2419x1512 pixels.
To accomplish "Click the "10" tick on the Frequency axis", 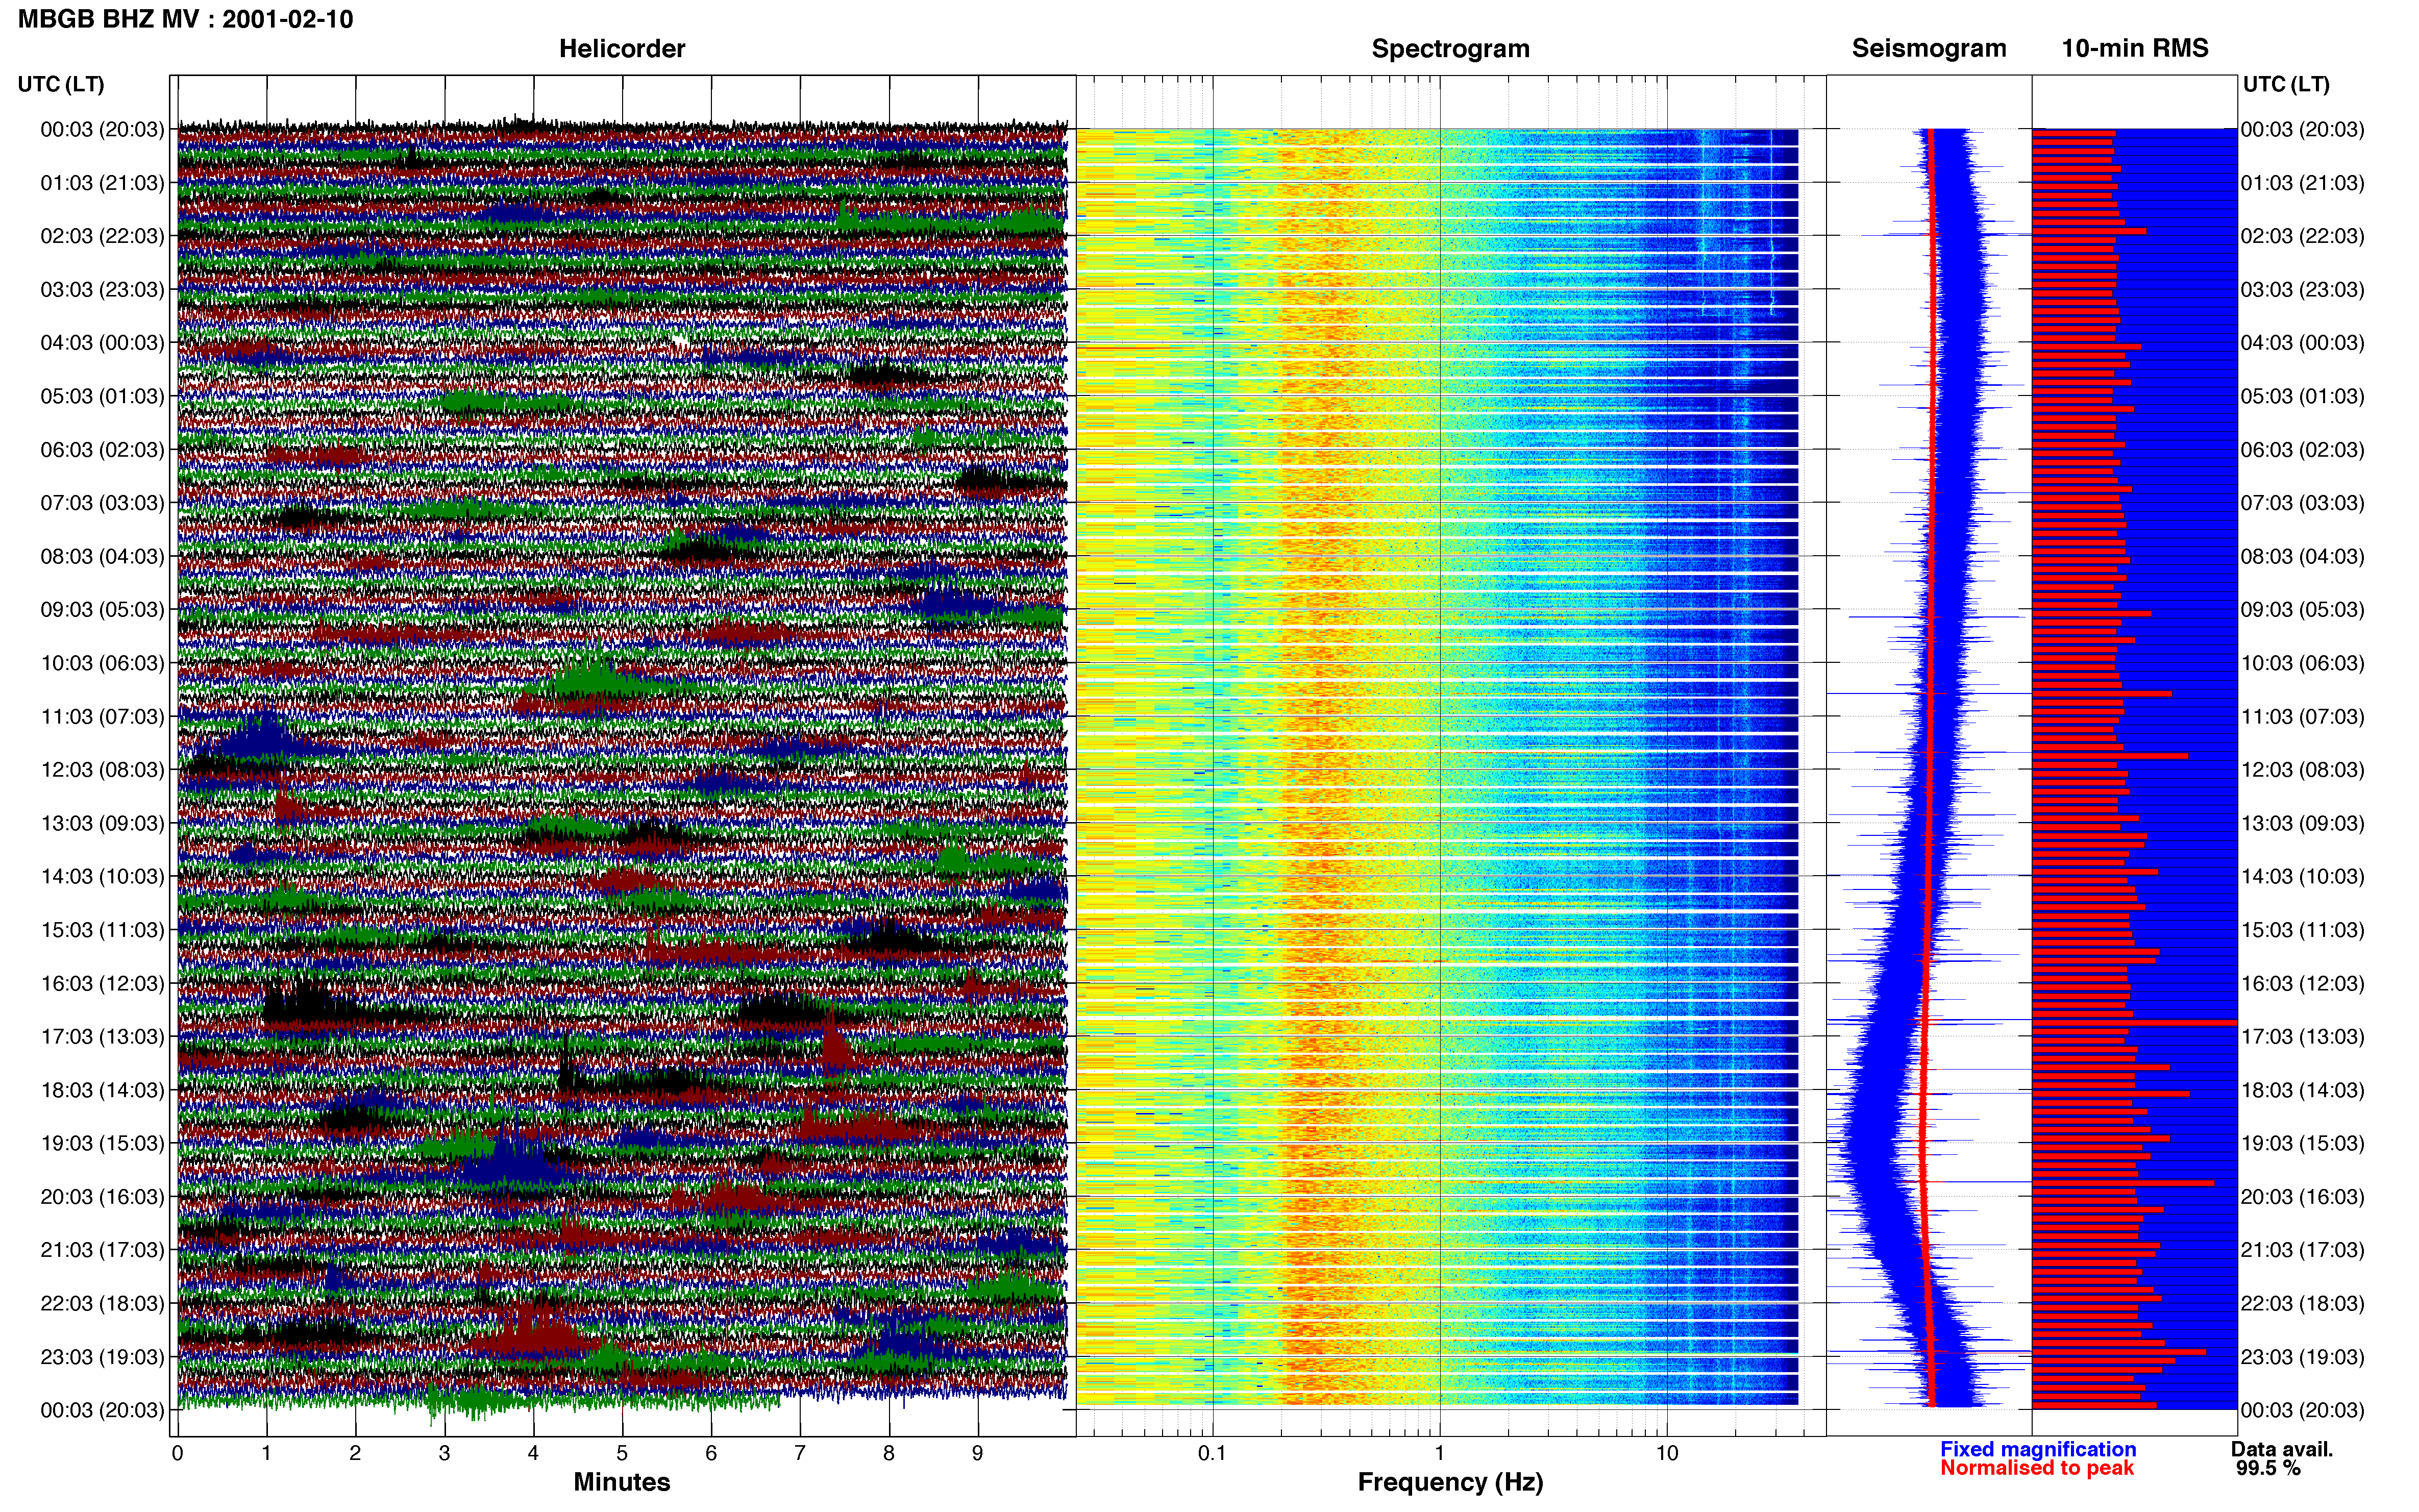I will point(1667,1453).
